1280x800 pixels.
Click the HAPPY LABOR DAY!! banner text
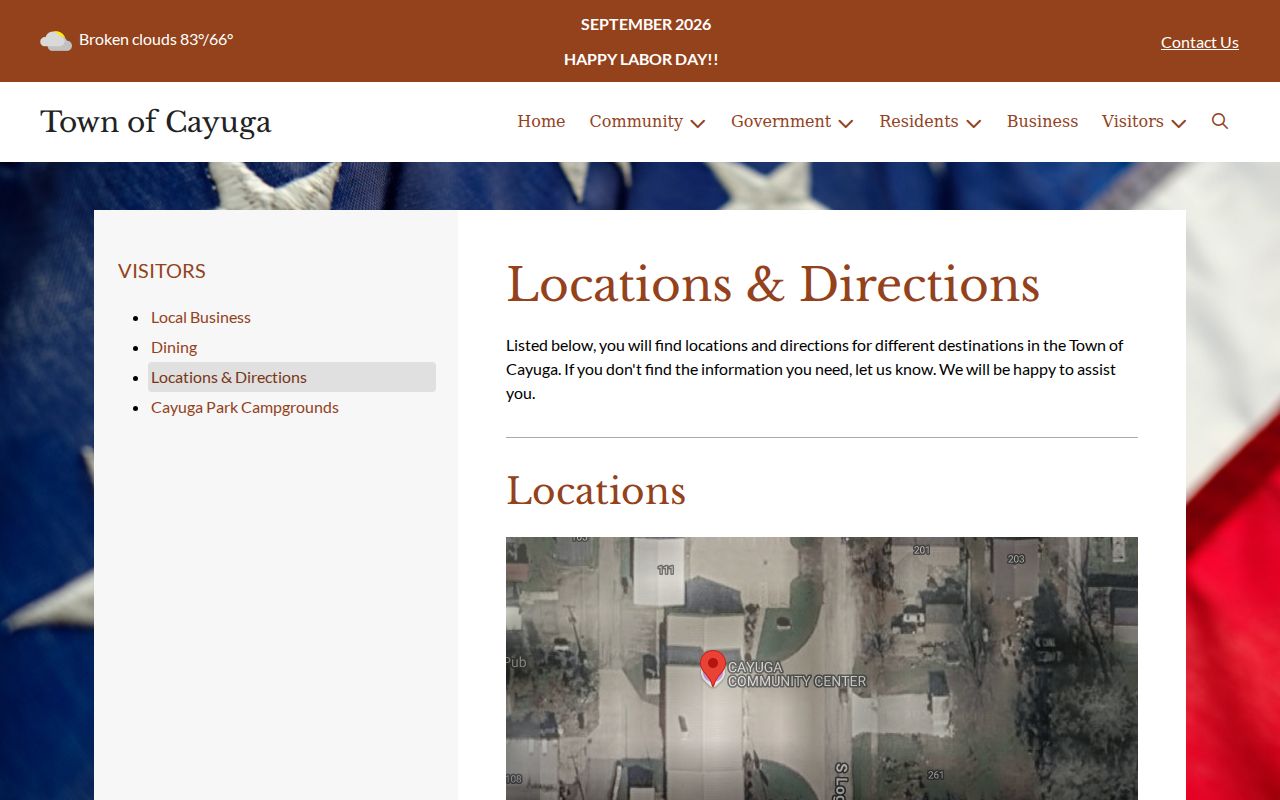pos(641,59)
